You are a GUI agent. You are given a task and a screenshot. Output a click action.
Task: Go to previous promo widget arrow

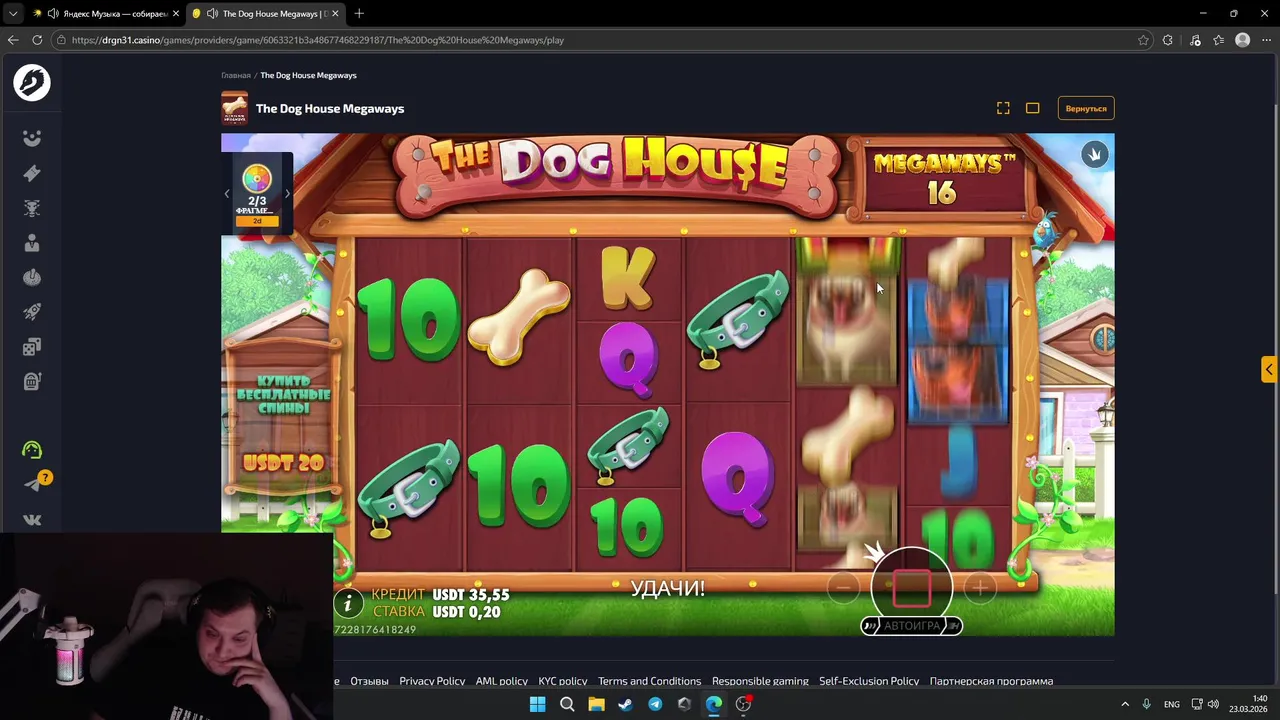click(227, 194)
